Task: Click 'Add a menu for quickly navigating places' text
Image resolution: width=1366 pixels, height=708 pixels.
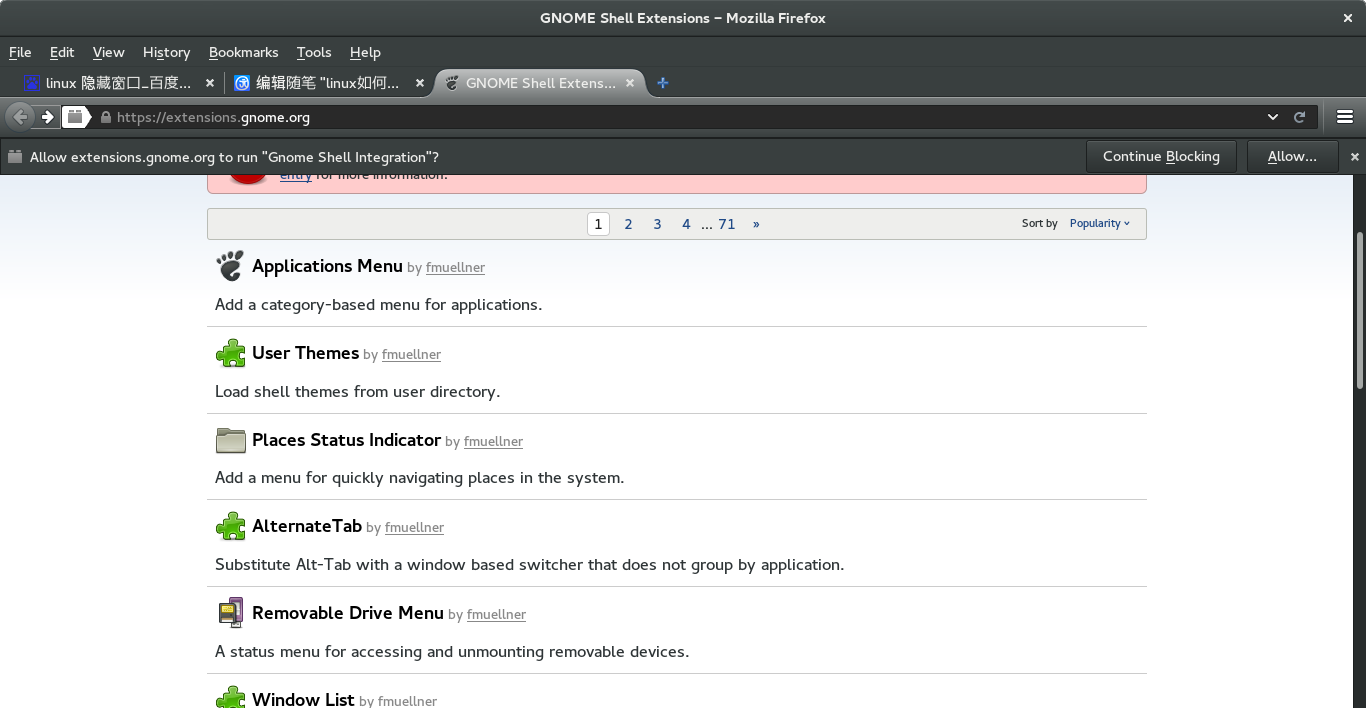Action: click(x=419, y=477)
